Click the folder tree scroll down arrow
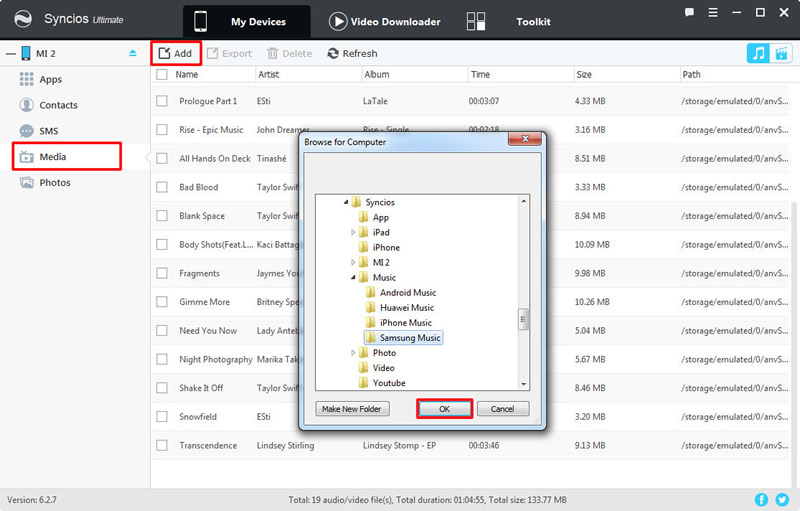Viewport: 800px width, 511px height. (x=523, y=384)
